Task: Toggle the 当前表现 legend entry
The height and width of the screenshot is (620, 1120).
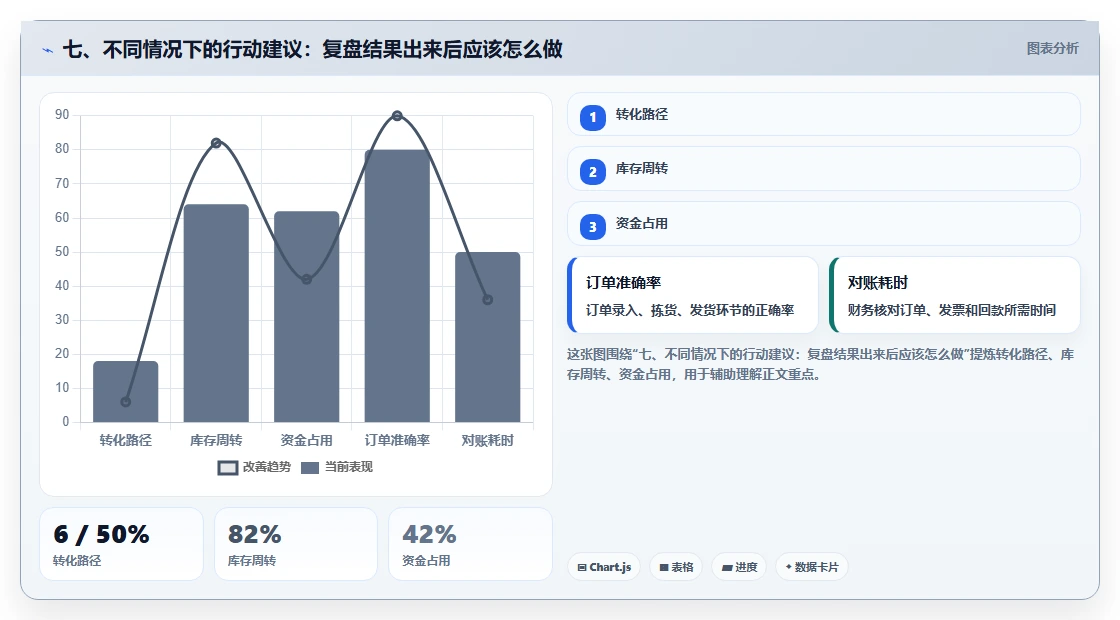Action: tap(336, 467)
